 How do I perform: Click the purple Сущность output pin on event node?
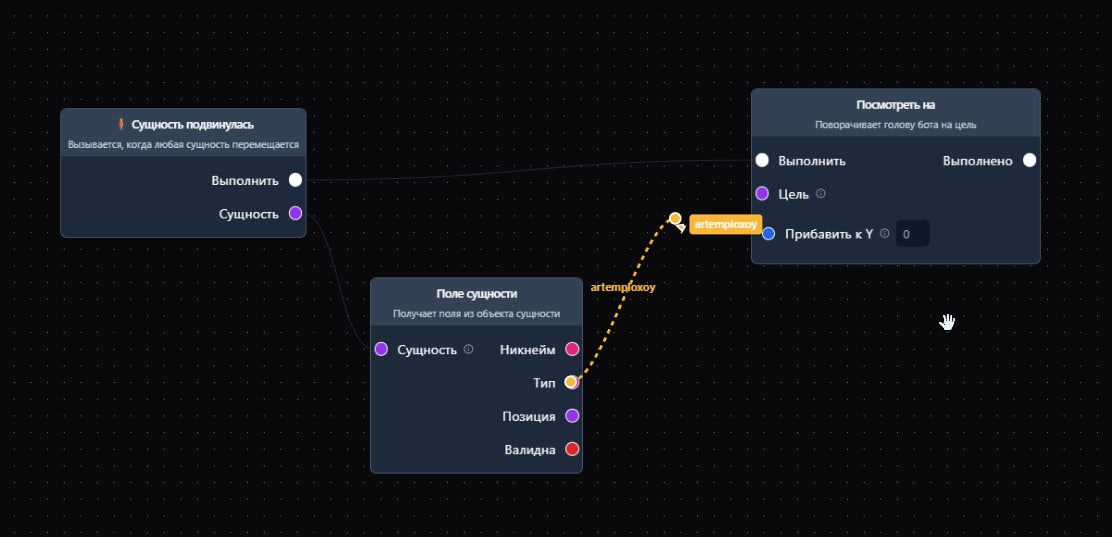tap(295, 213)
